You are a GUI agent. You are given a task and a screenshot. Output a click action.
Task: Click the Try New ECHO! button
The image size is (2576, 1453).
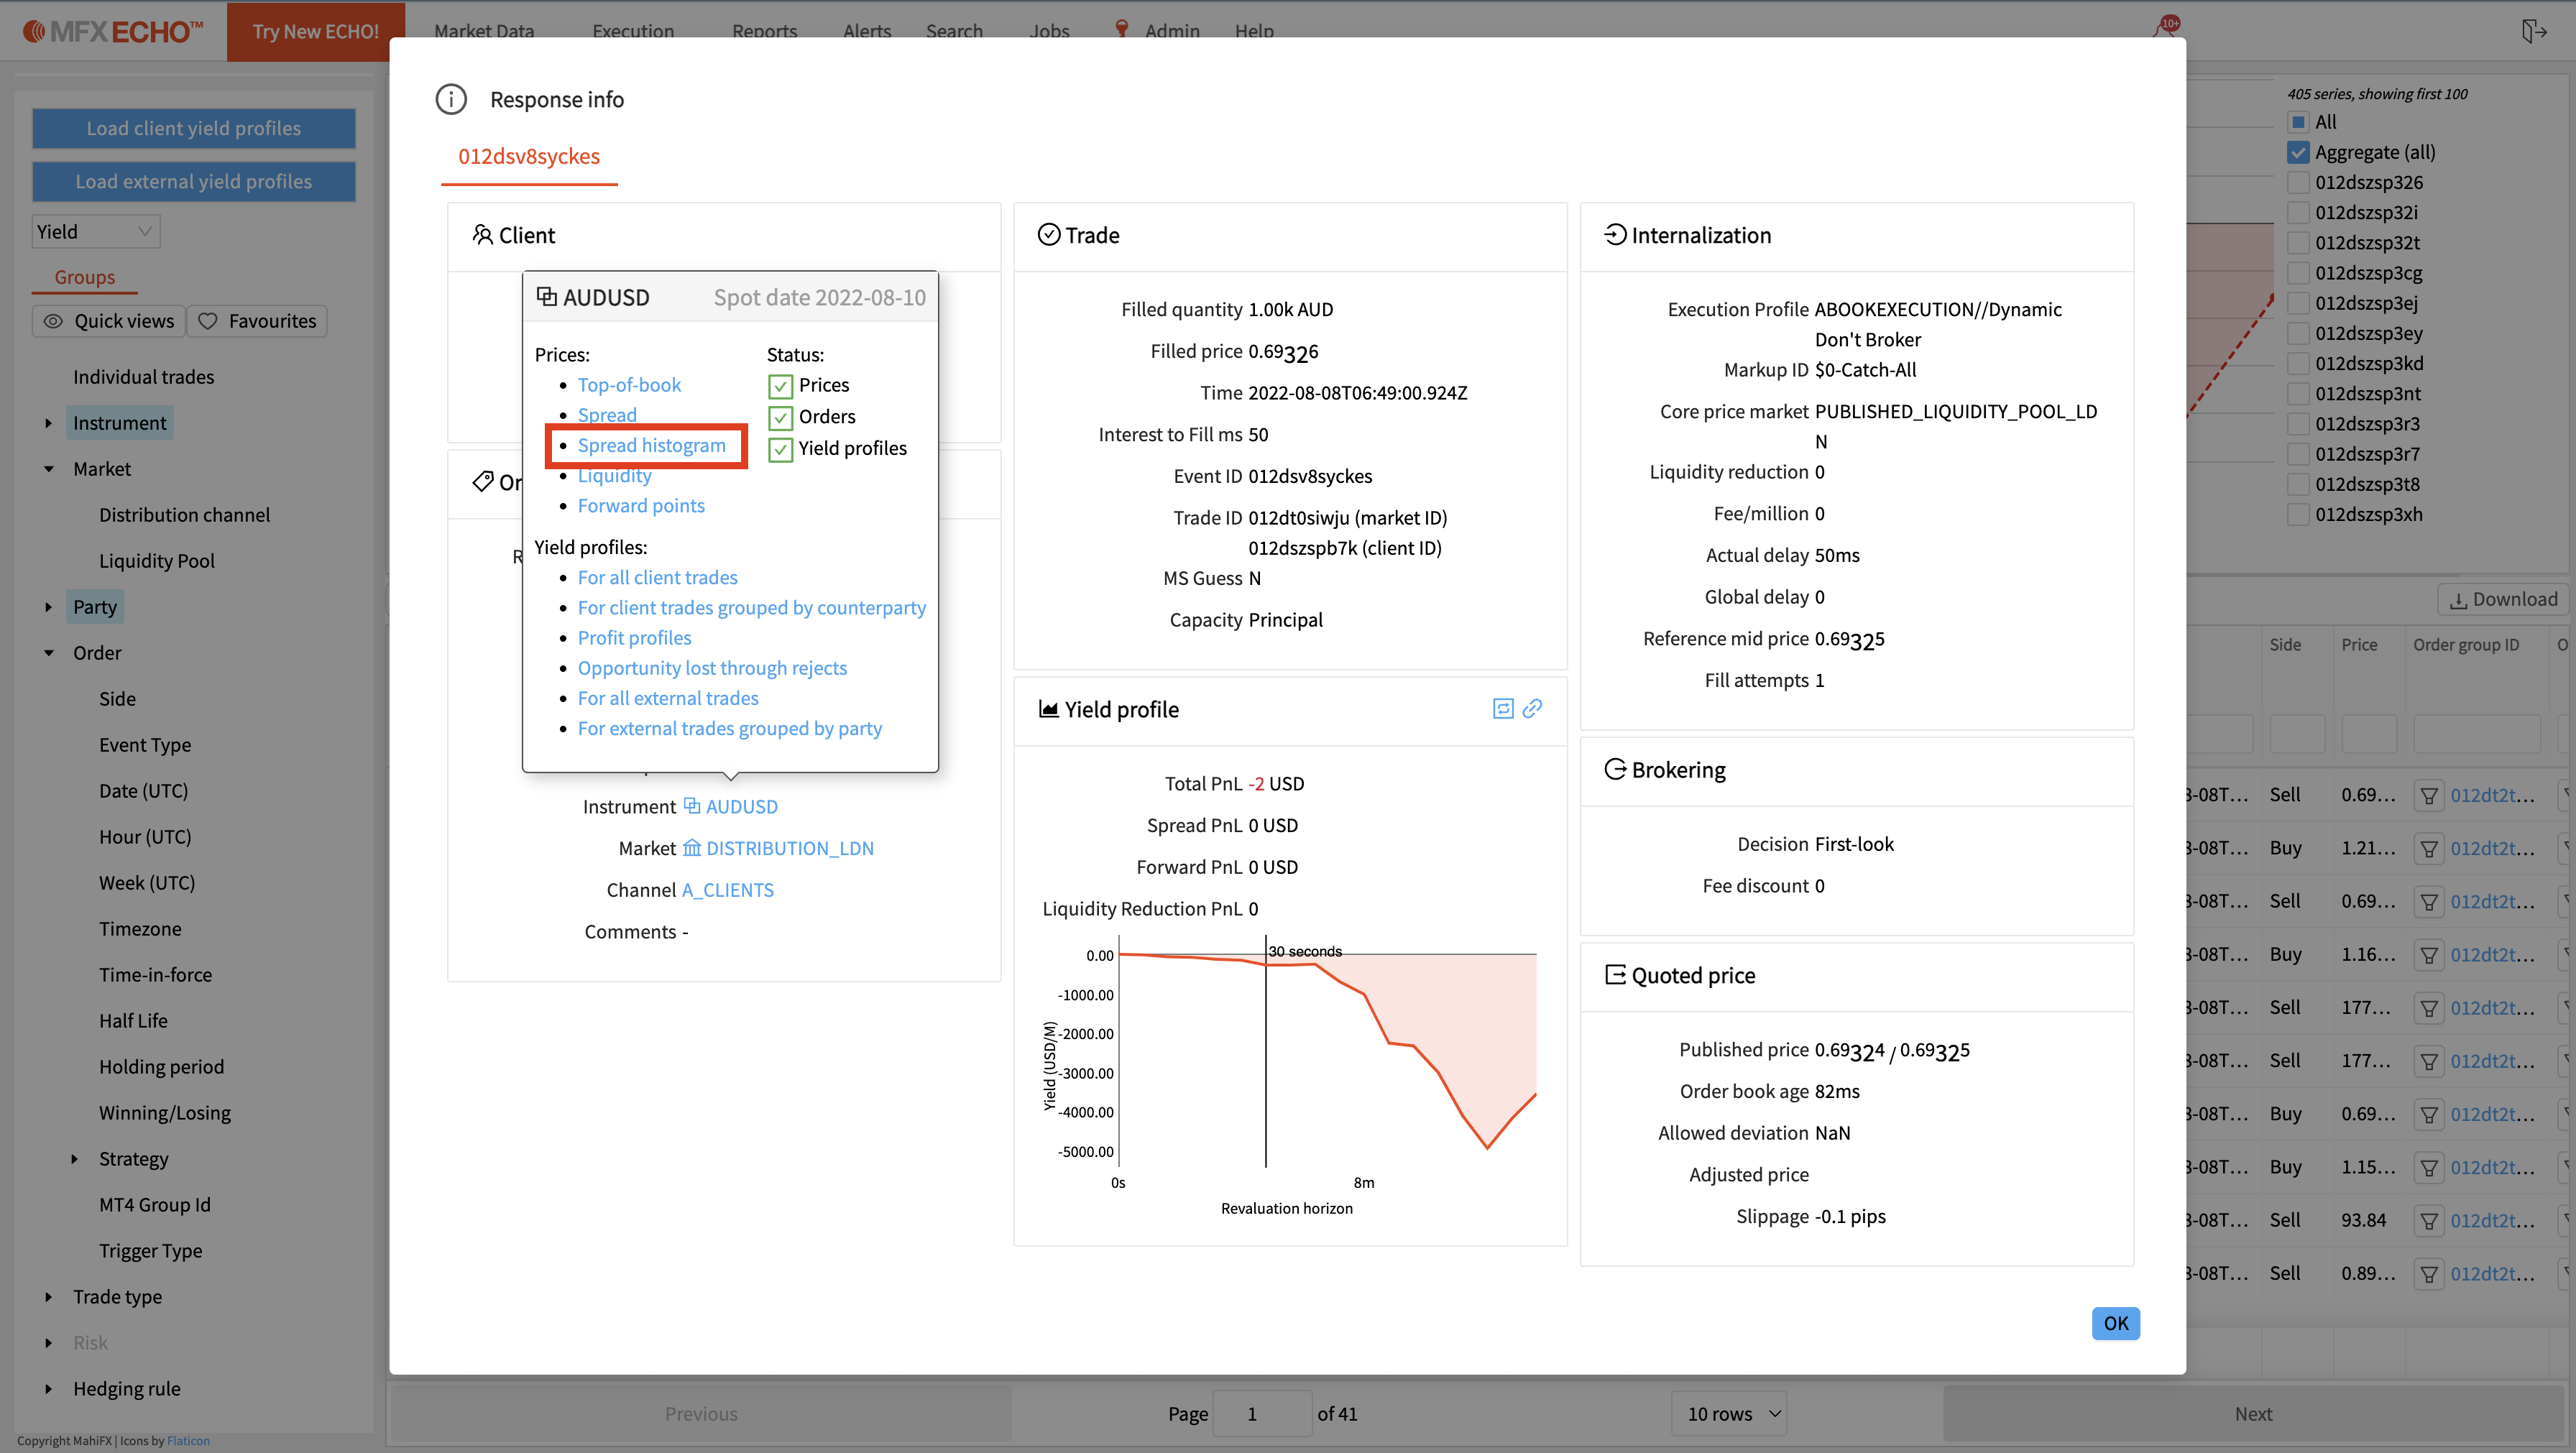(316, 31)
